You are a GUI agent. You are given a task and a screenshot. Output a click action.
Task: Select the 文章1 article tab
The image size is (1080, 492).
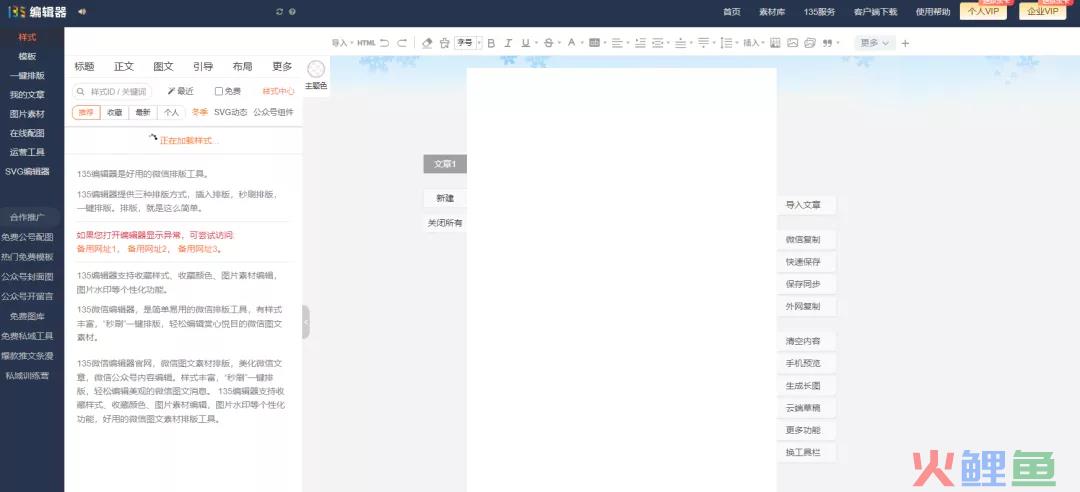pos(445,164)
